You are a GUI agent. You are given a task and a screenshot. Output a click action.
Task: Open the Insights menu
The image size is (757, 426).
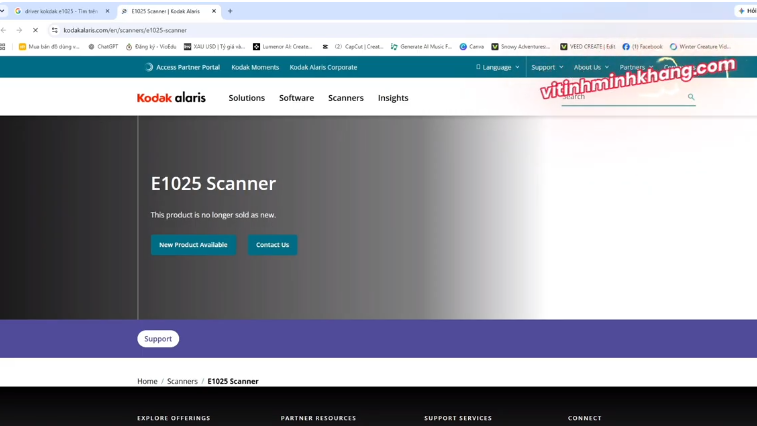(x=393, y=98)
